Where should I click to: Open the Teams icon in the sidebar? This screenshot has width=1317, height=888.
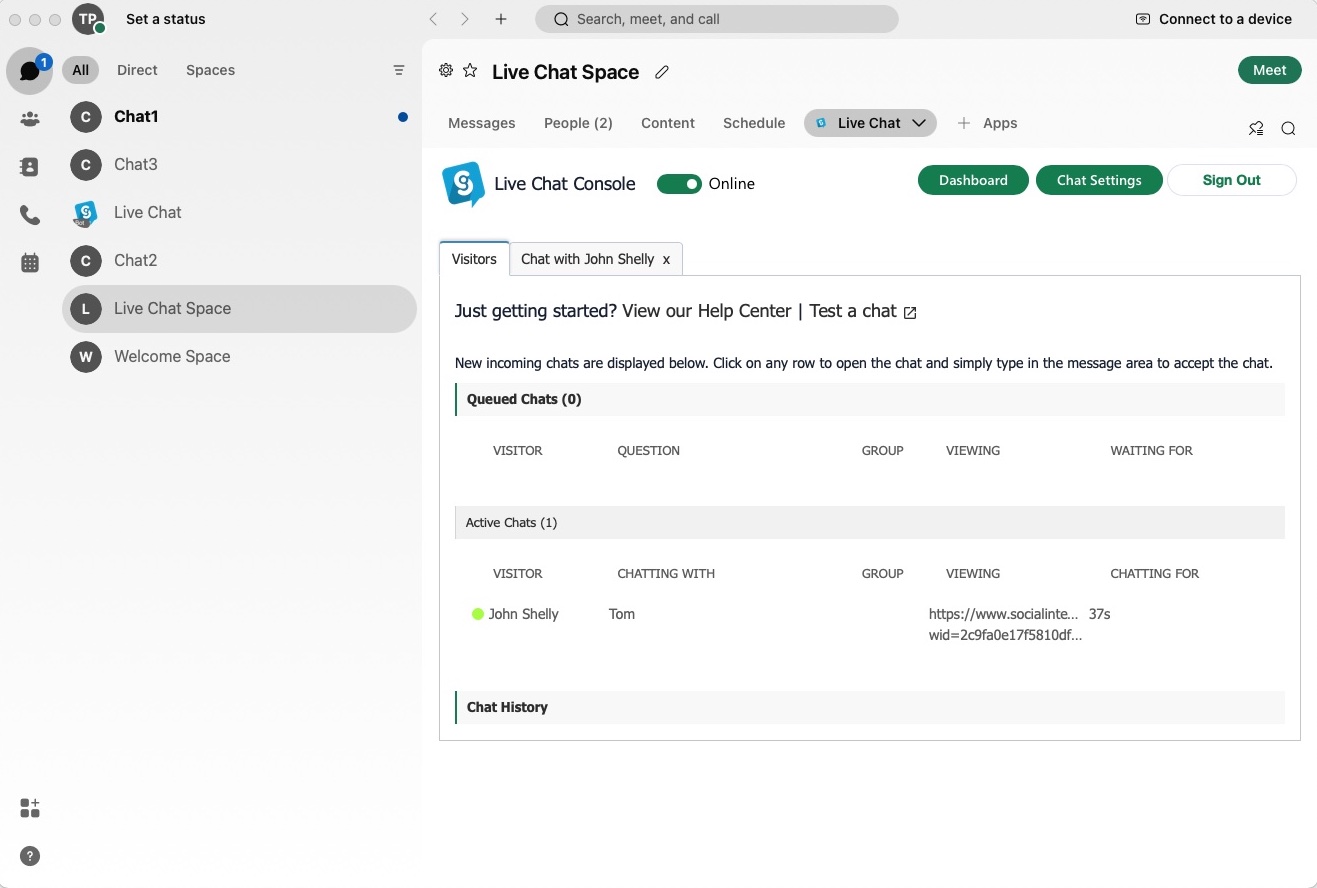[29, 119]
